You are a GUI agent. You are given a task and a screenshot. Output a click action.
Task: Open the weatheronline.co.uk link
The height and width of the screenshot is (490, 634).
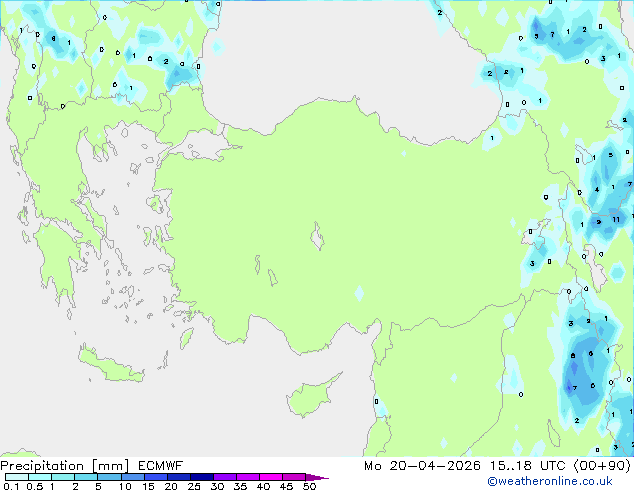(x=550, y=481)
